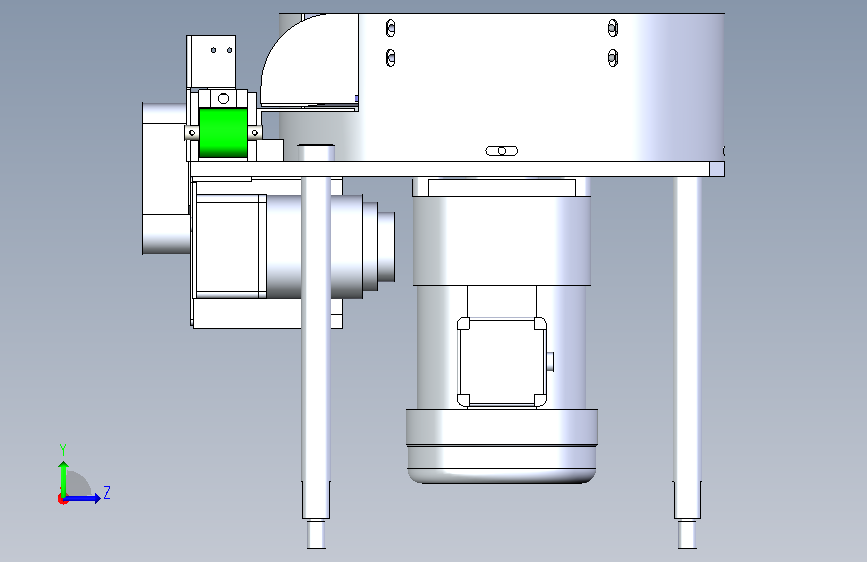Select the upper-left slotted hole on housing
The width and height of the screenshot is (867, 562).
390,28
